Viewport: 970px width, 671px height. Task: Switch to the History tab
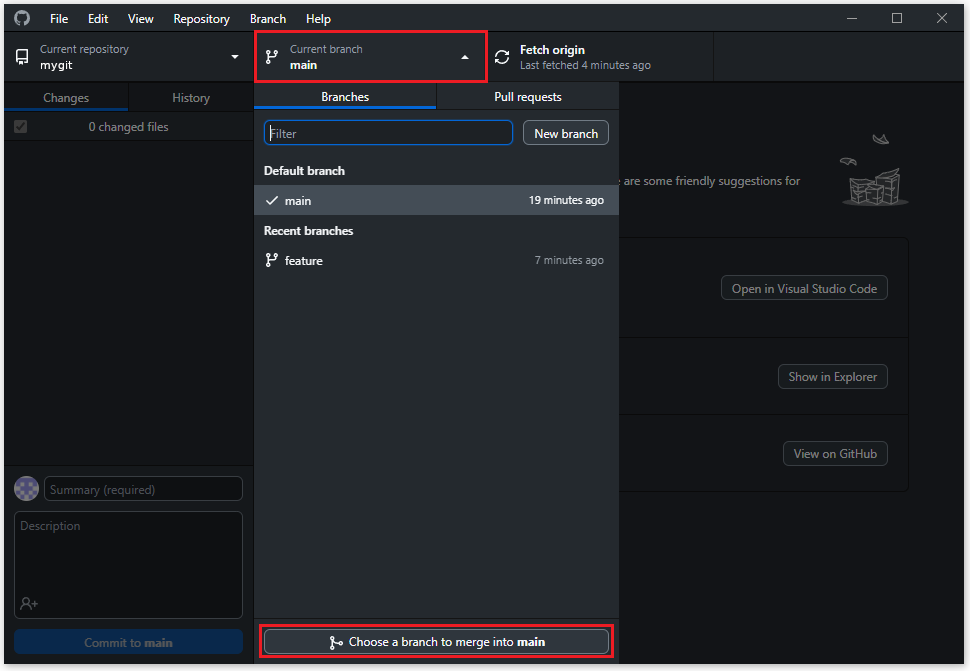click(x=190, y=97)
